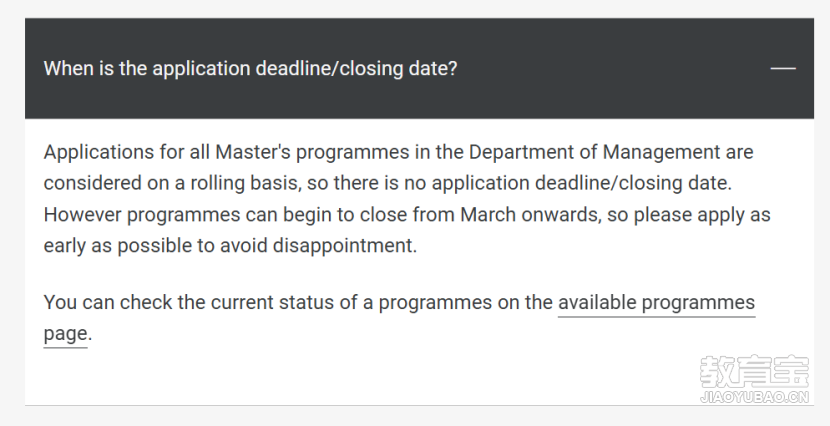Click the sentence start You can check
This screenshot has width=830, height=426.
pyautogui.click(x=108, y=303)
